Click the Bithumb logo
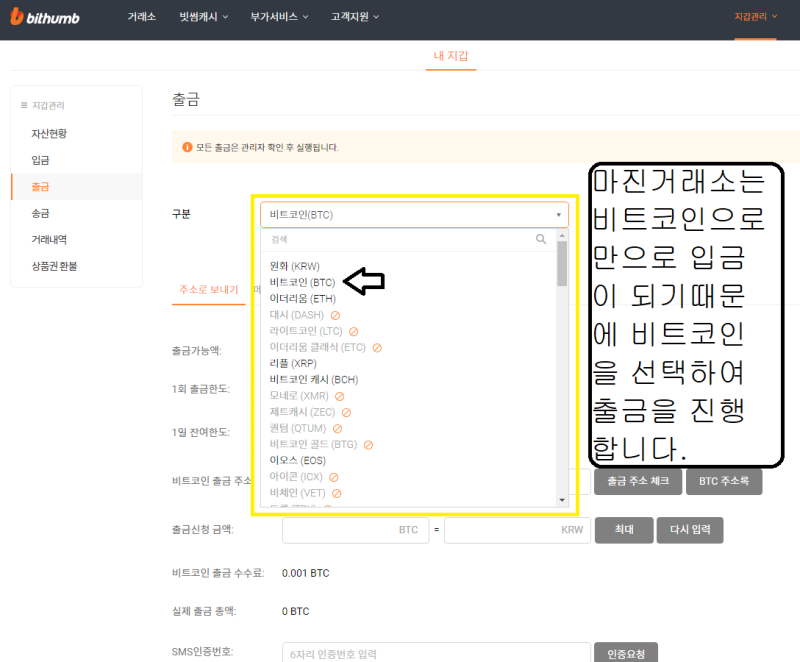 click(x=44, y=16)
